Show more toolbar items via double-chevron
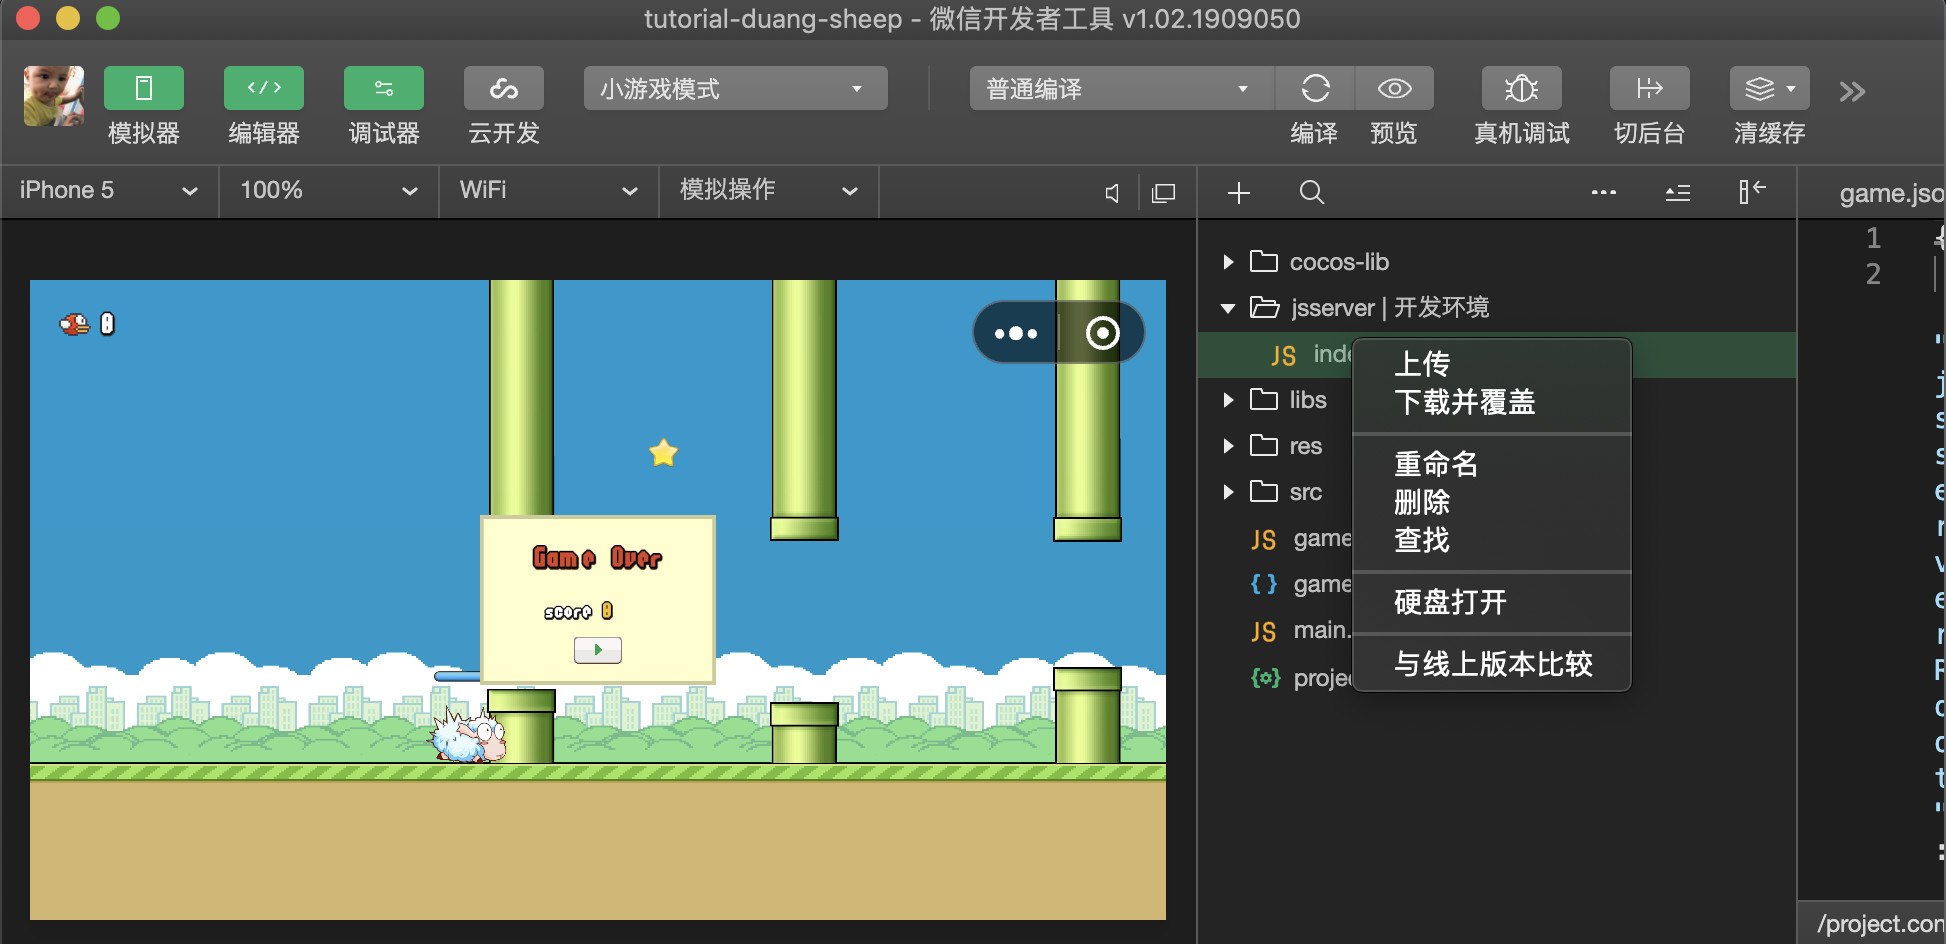This screenshot has width=1946, height=944. 1852,92
